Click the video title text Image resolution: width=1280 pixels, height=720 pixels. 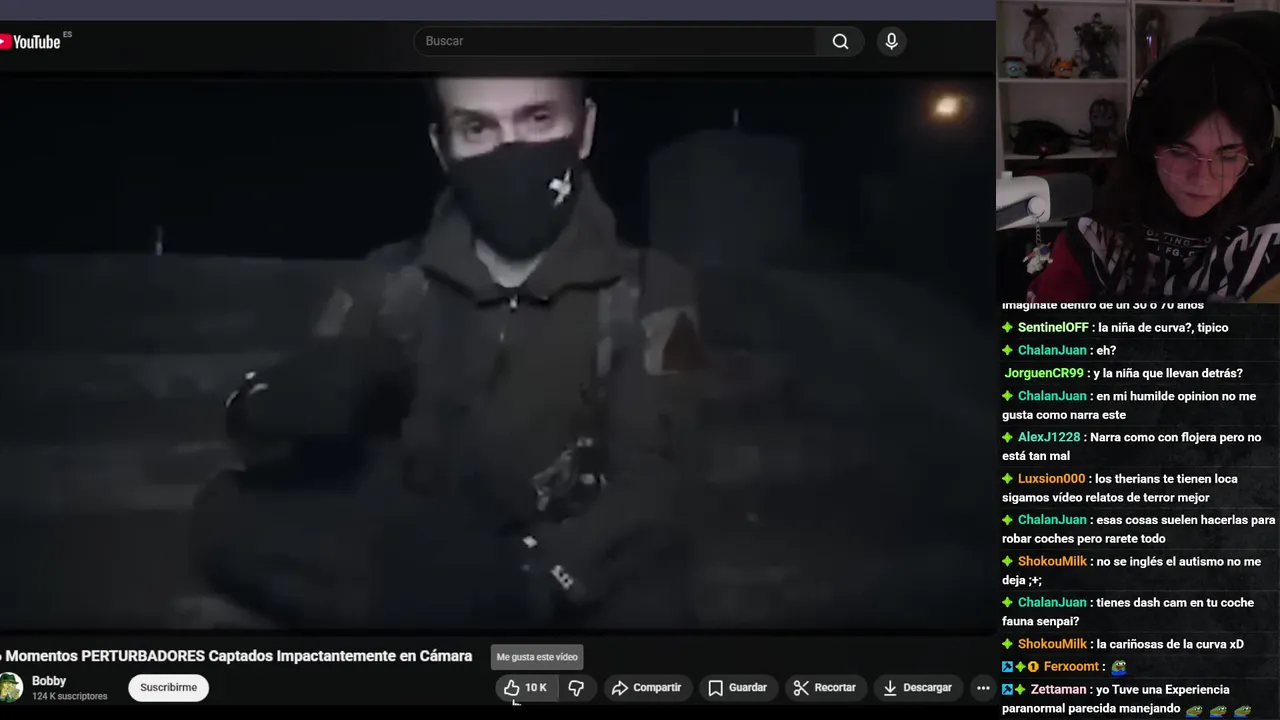pos(237,656)
